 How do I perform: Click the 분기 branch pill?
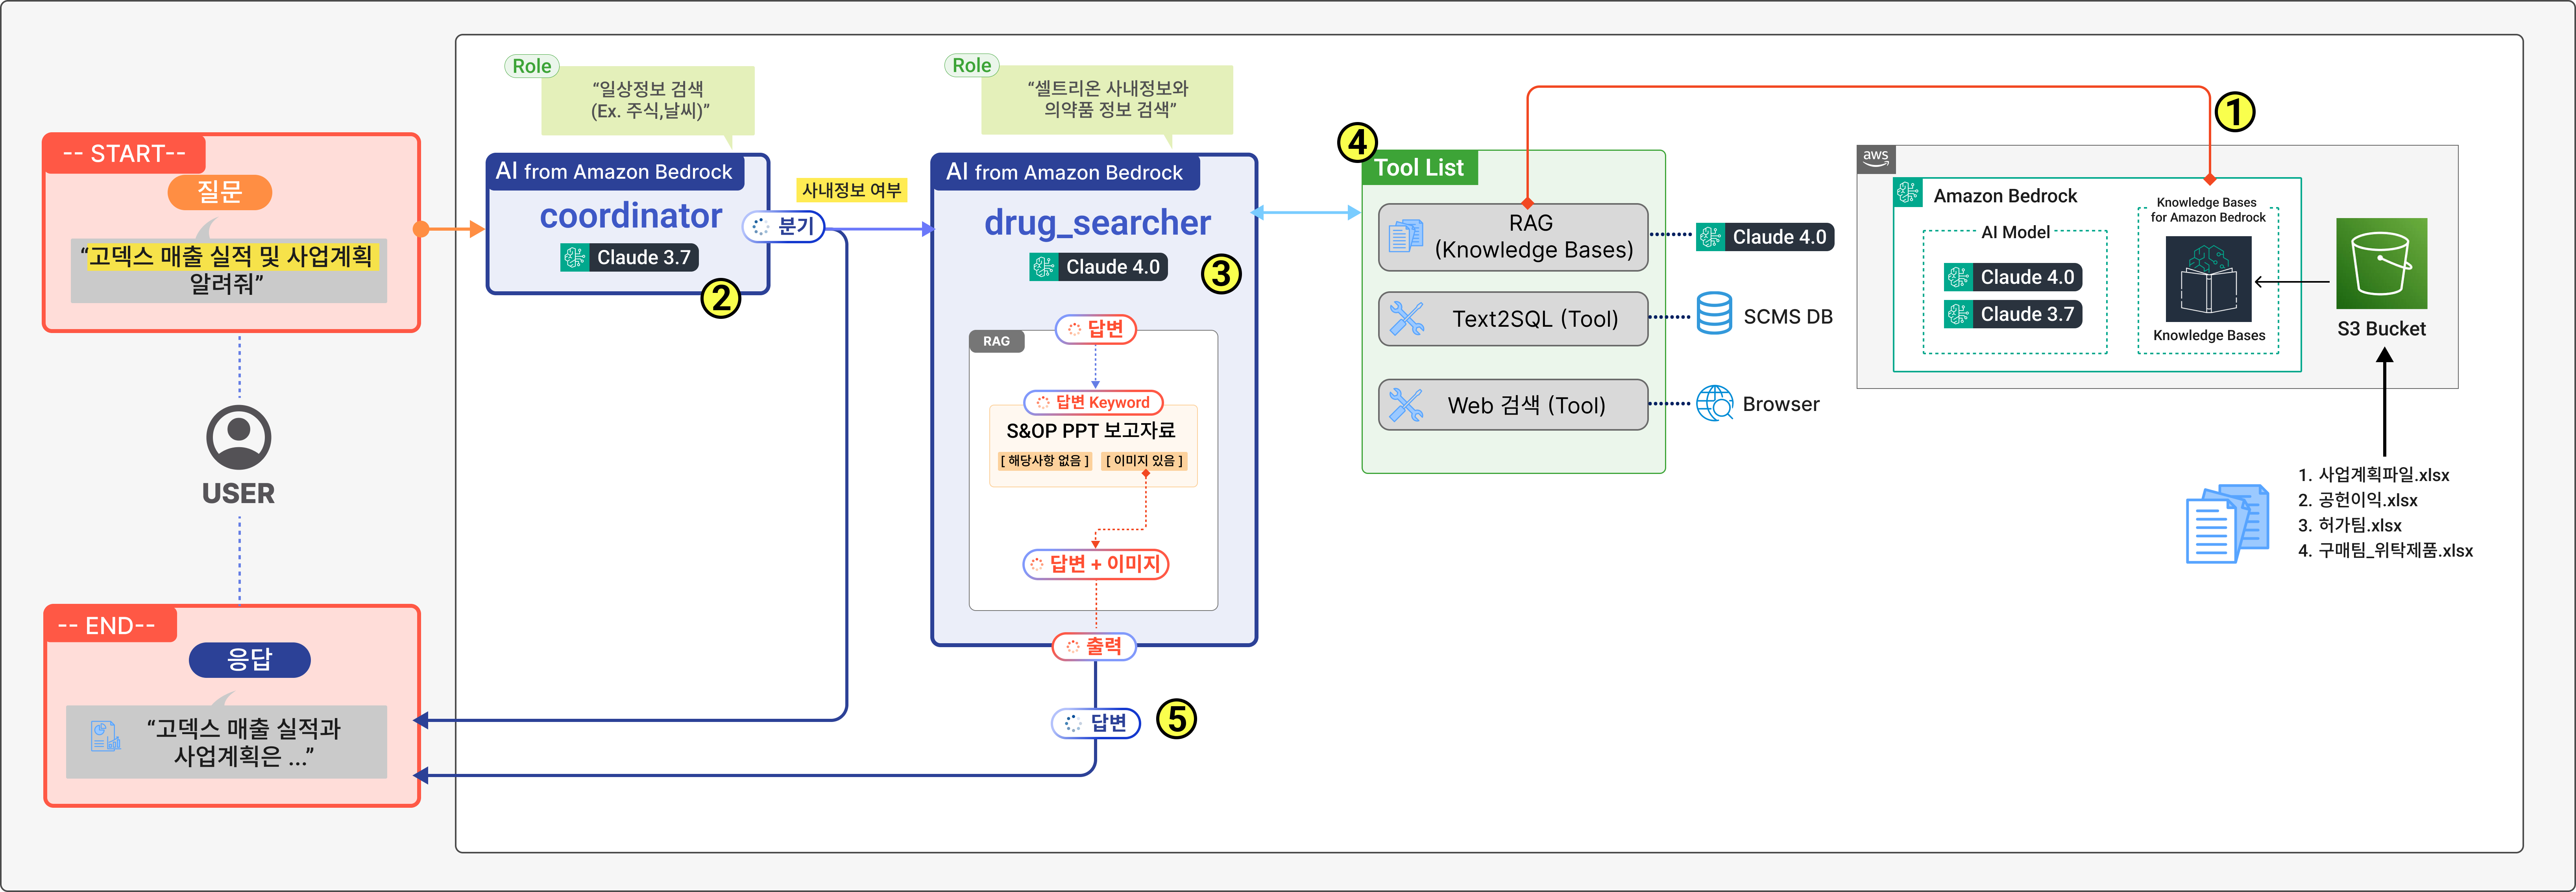(784, 227)
